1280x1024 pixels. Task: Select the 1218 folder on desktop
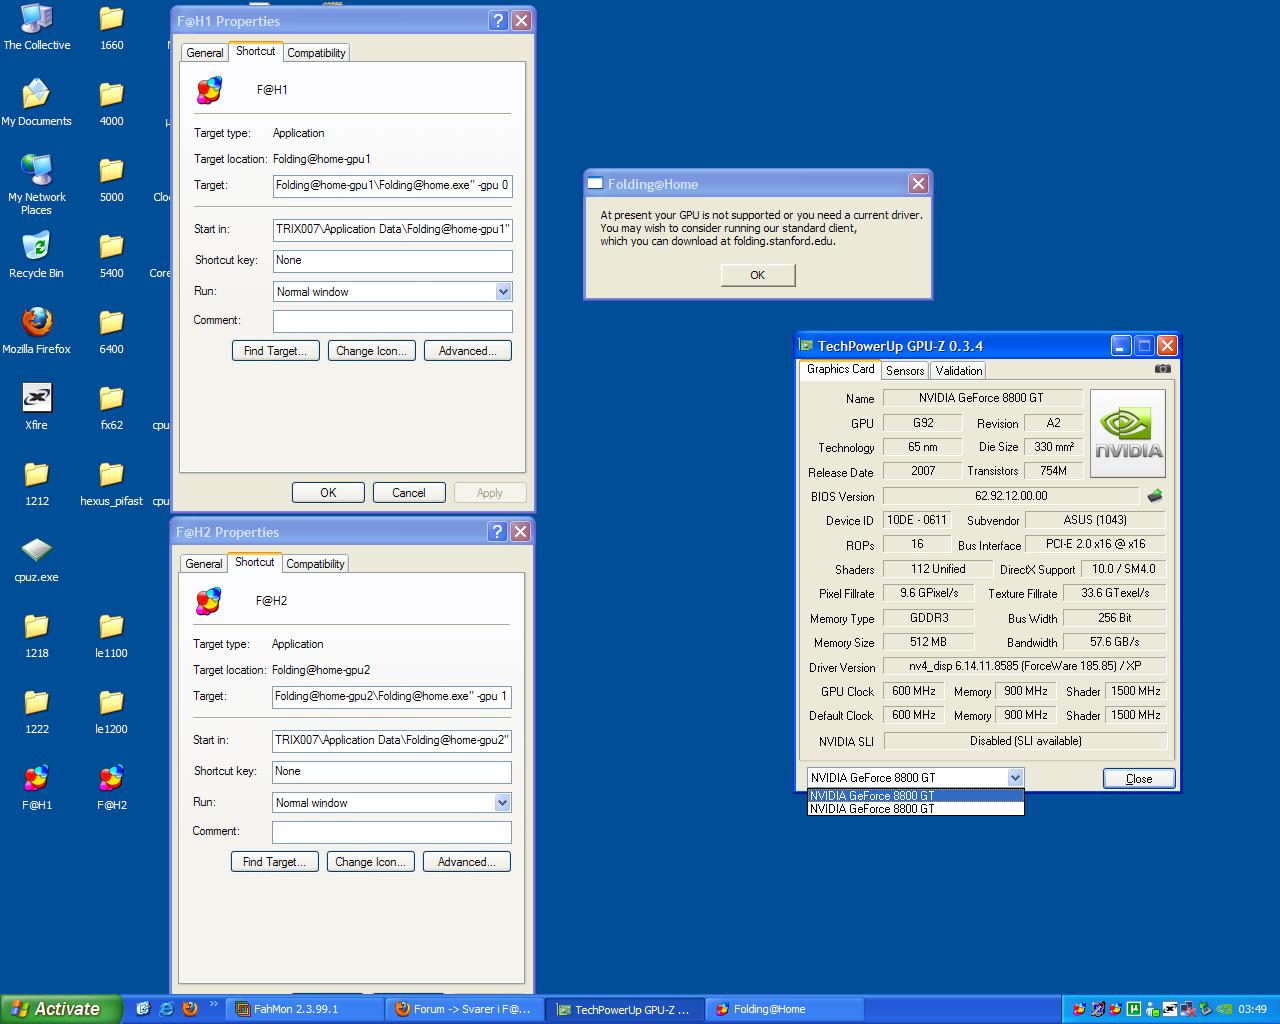(x=37, y=635)
